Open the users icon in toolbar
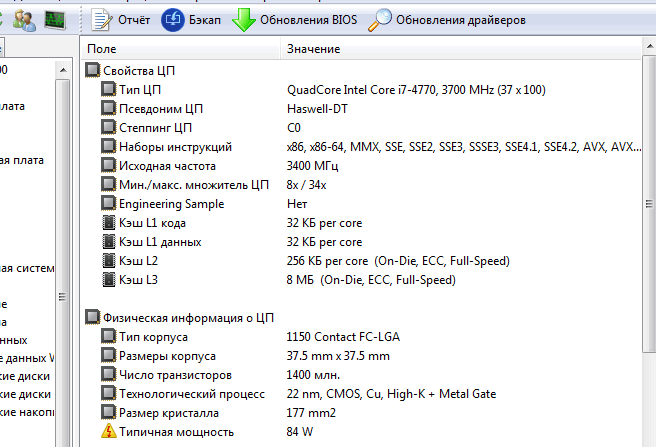 point(24,21)
